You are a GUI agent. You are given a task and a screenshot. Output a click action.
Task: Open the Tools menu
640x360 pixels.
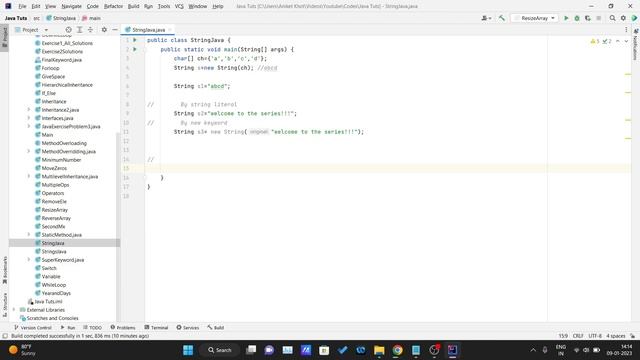pyautogui.click(x=164, y=6)
